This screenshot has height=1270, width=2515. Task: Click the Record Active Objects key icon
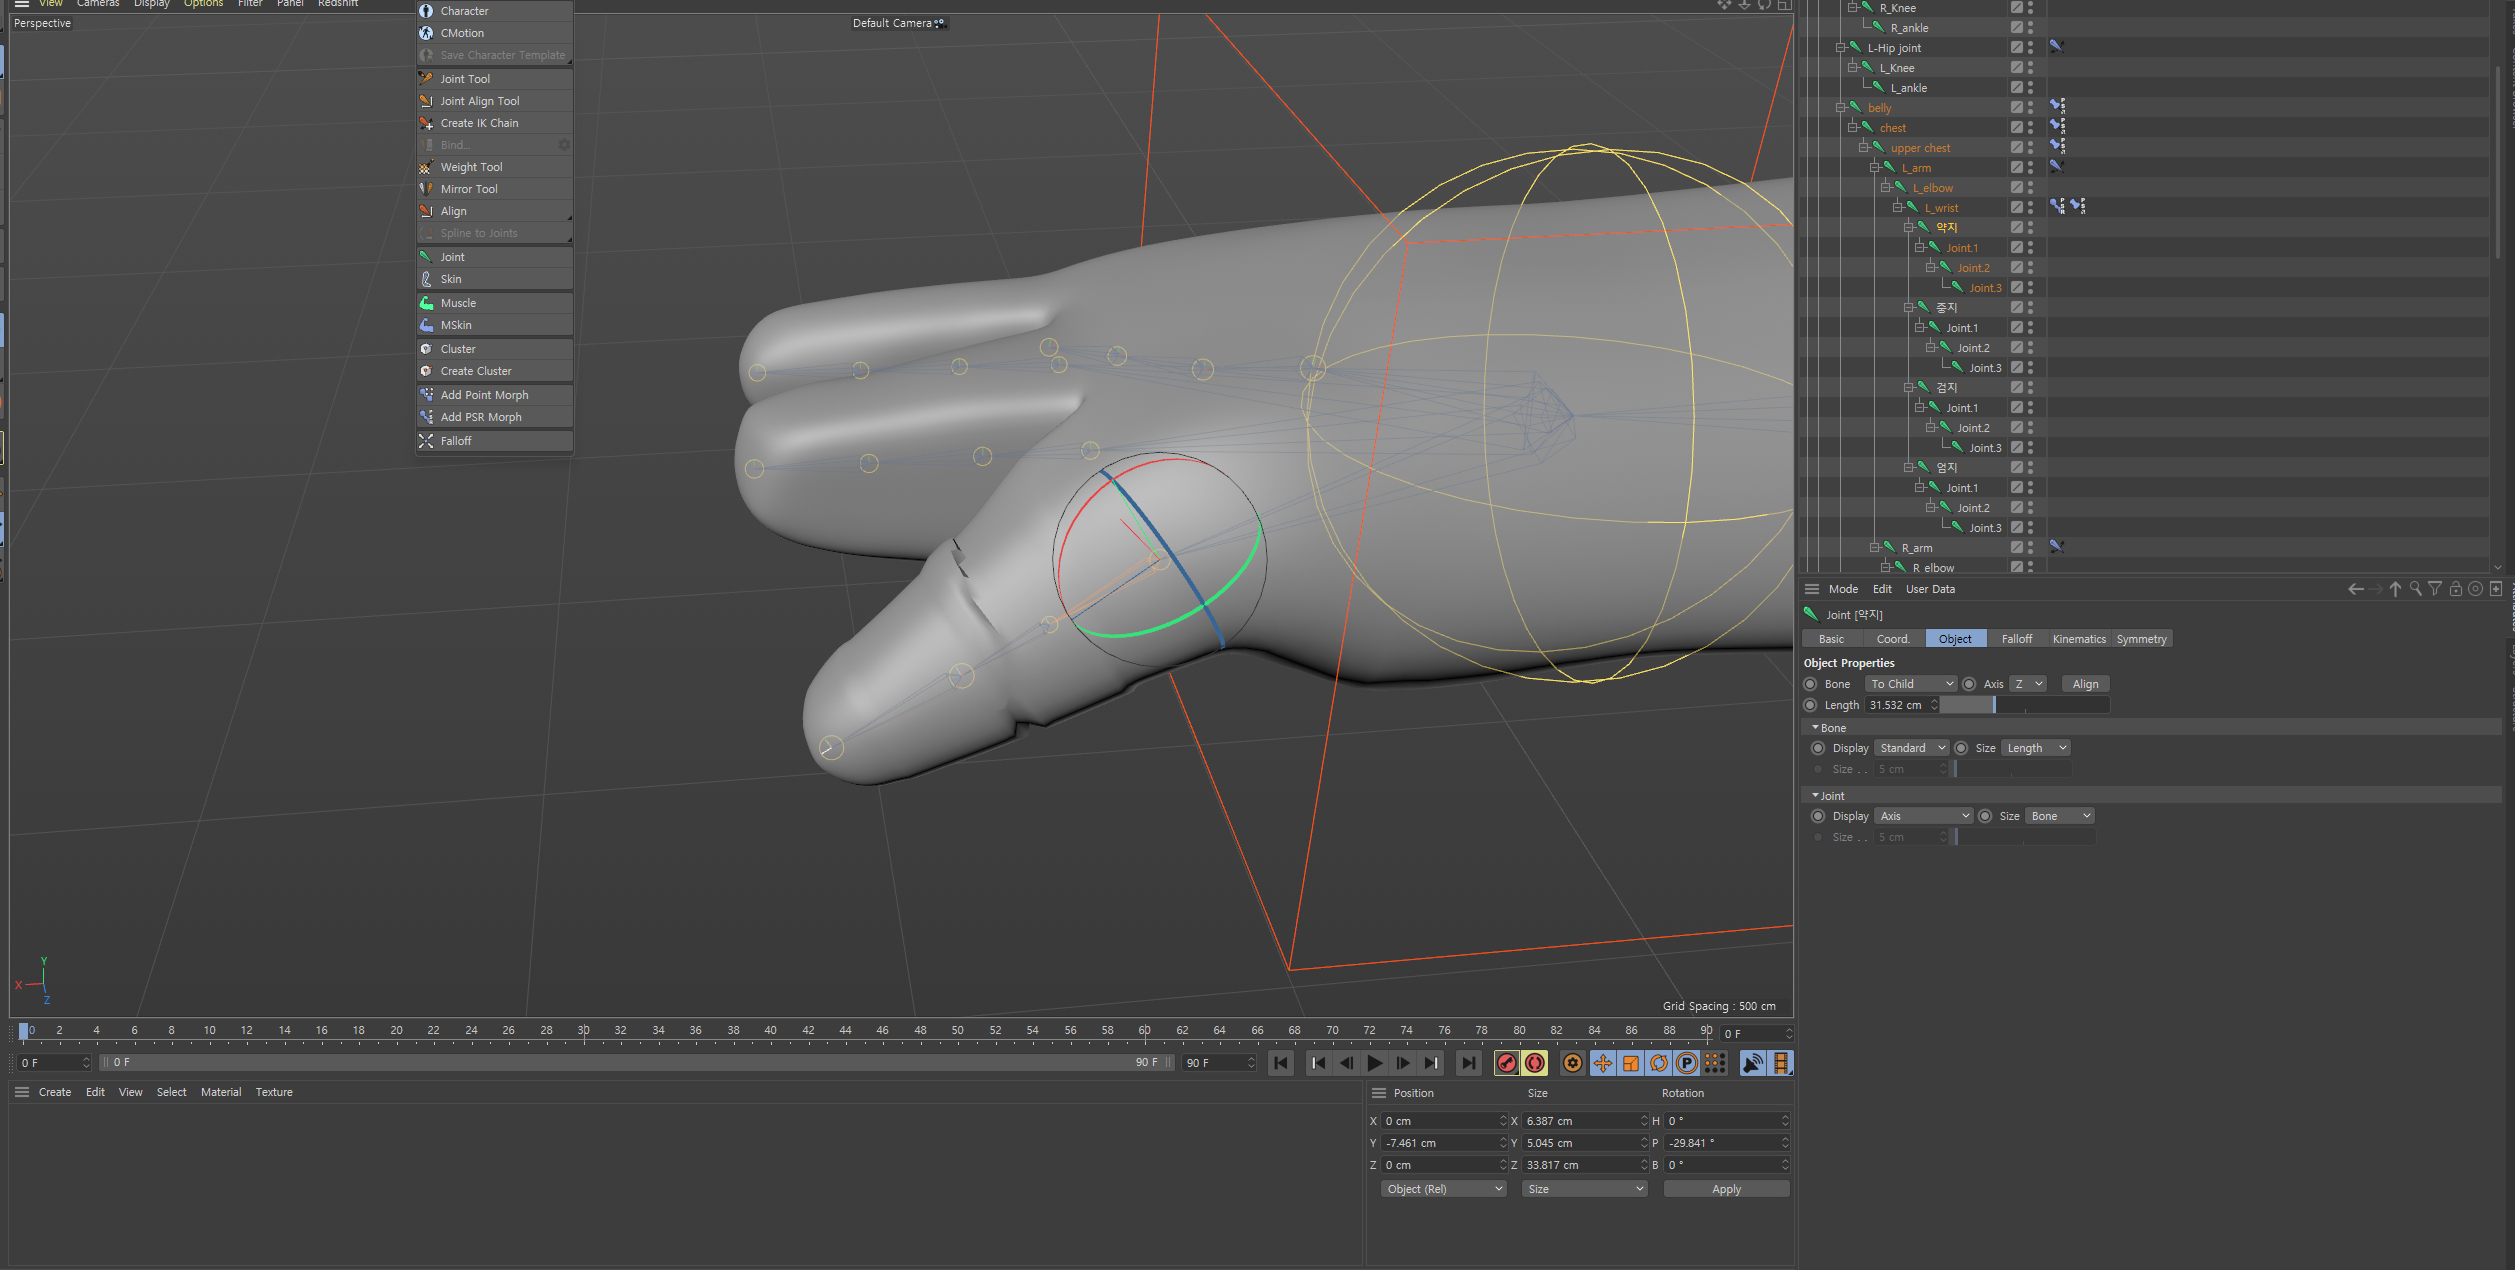[1507, 1063]
